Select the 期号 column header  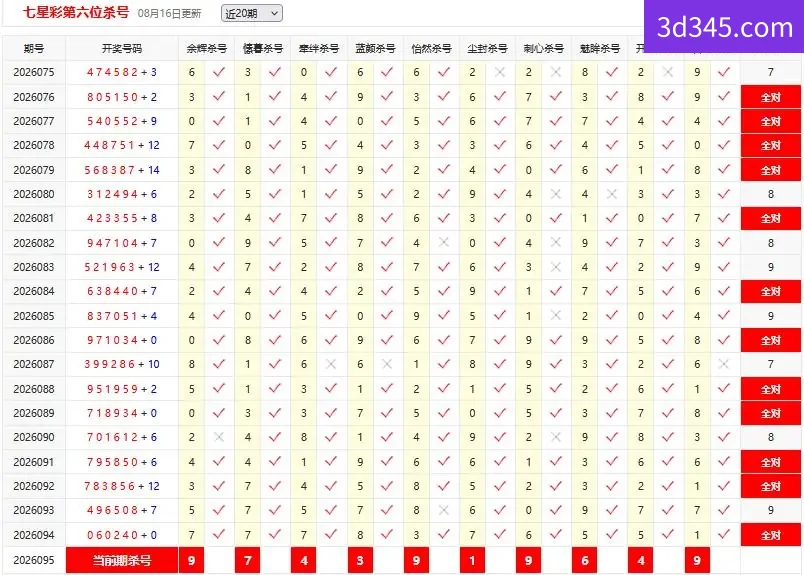pyautogui.click(x=34, y=49)
